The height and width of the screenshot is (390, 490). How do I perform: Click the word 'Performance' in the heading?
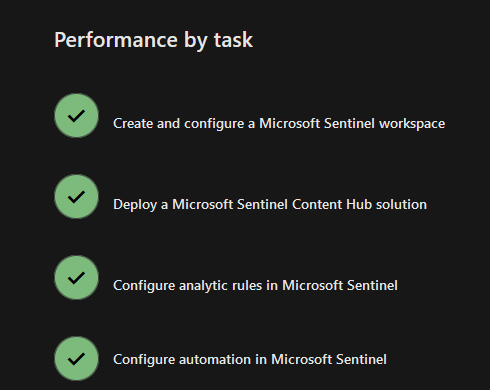tap(116, 40)
